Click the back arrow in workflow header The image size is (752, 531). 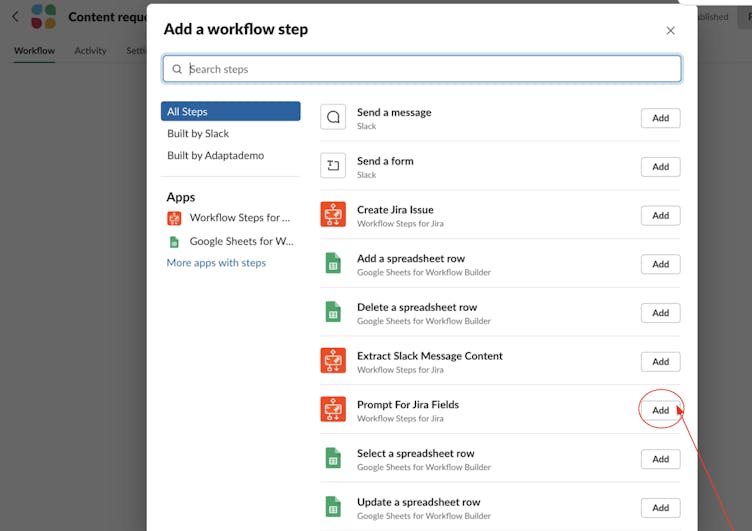point(15,17)
